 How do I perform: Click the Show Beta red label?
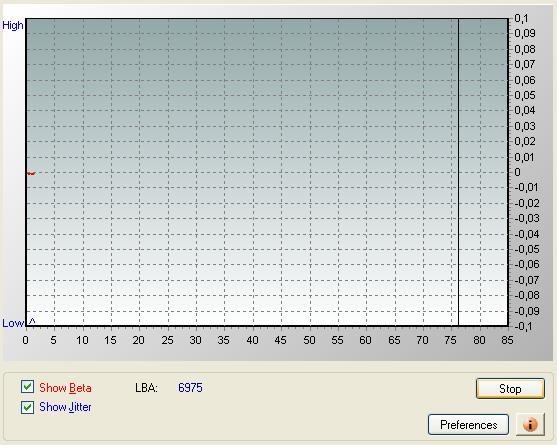65,388
